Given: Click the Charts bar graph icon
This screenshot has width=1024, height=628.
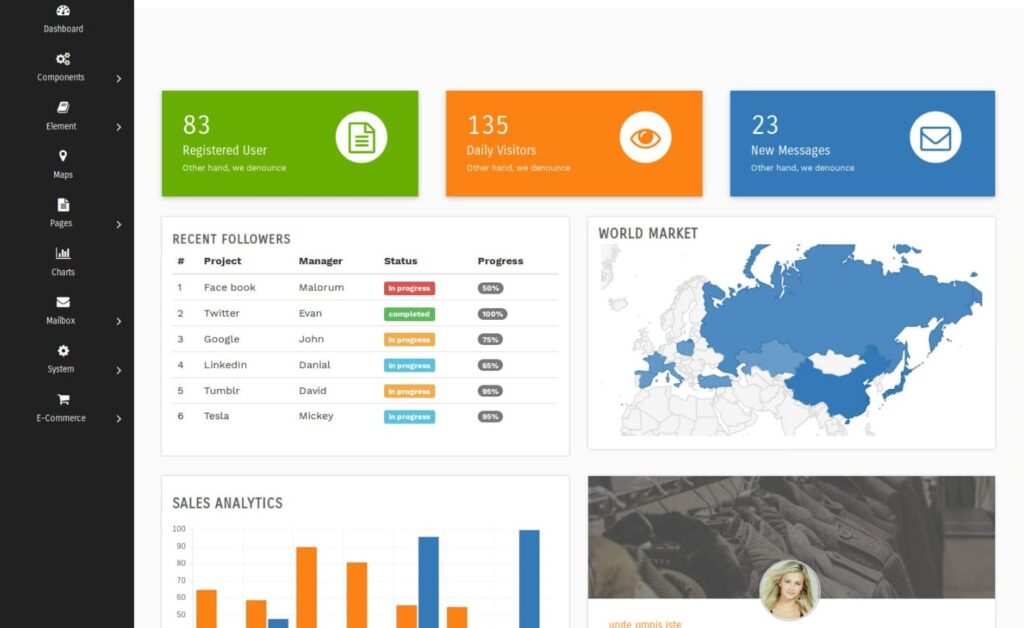Looking at the screenshot, I should tap(63, 253).
